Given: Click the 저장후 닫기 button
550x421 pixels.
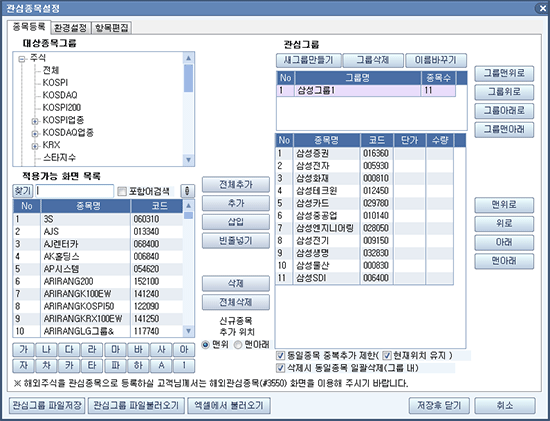Looking at the screenshot, I should point(439,406).
